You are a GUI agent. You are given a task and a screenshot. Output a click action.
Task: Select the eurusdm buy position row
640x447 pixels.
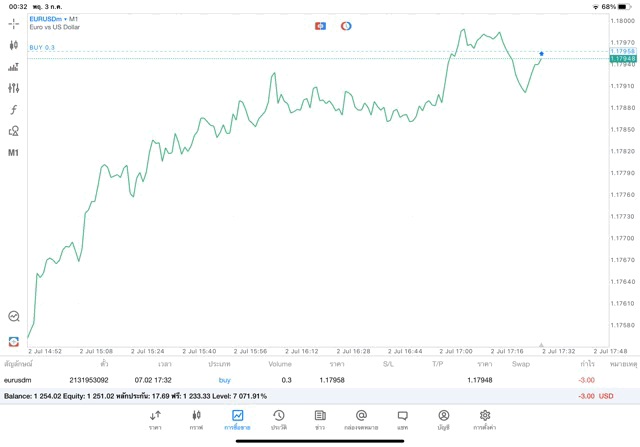300,380
